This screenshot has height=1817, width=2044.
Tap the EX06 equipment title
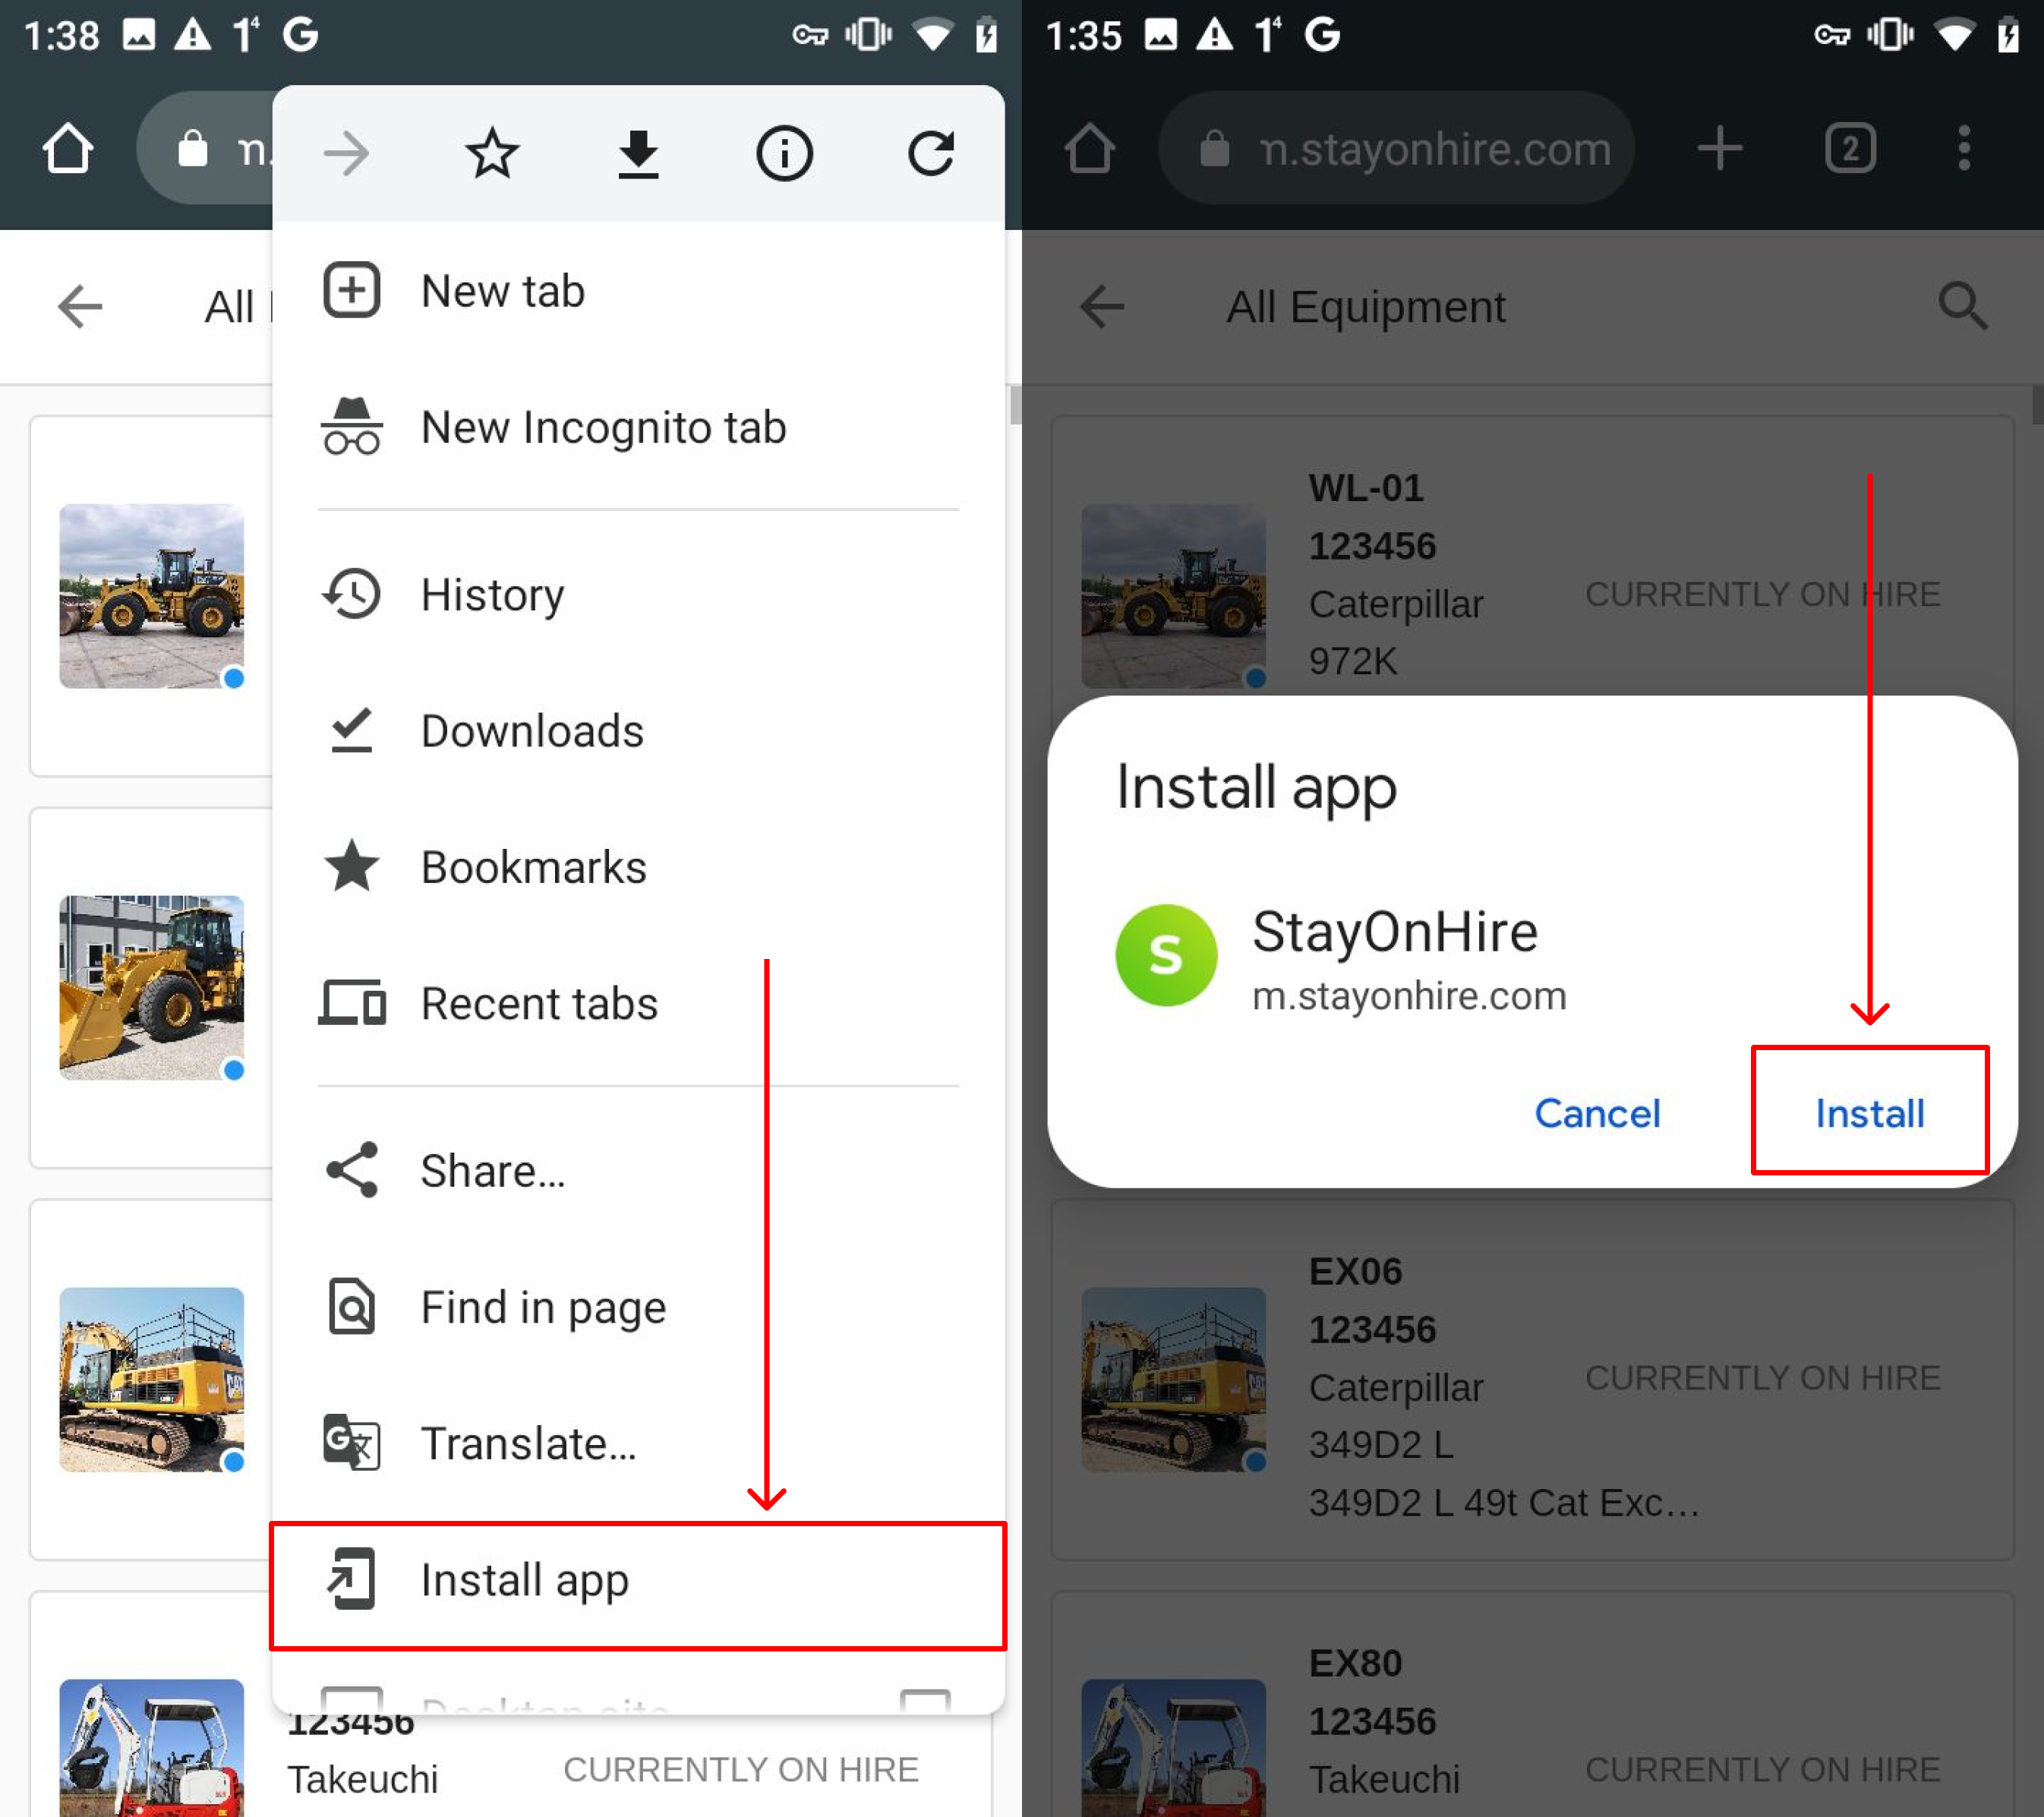coord(1355,1272)
